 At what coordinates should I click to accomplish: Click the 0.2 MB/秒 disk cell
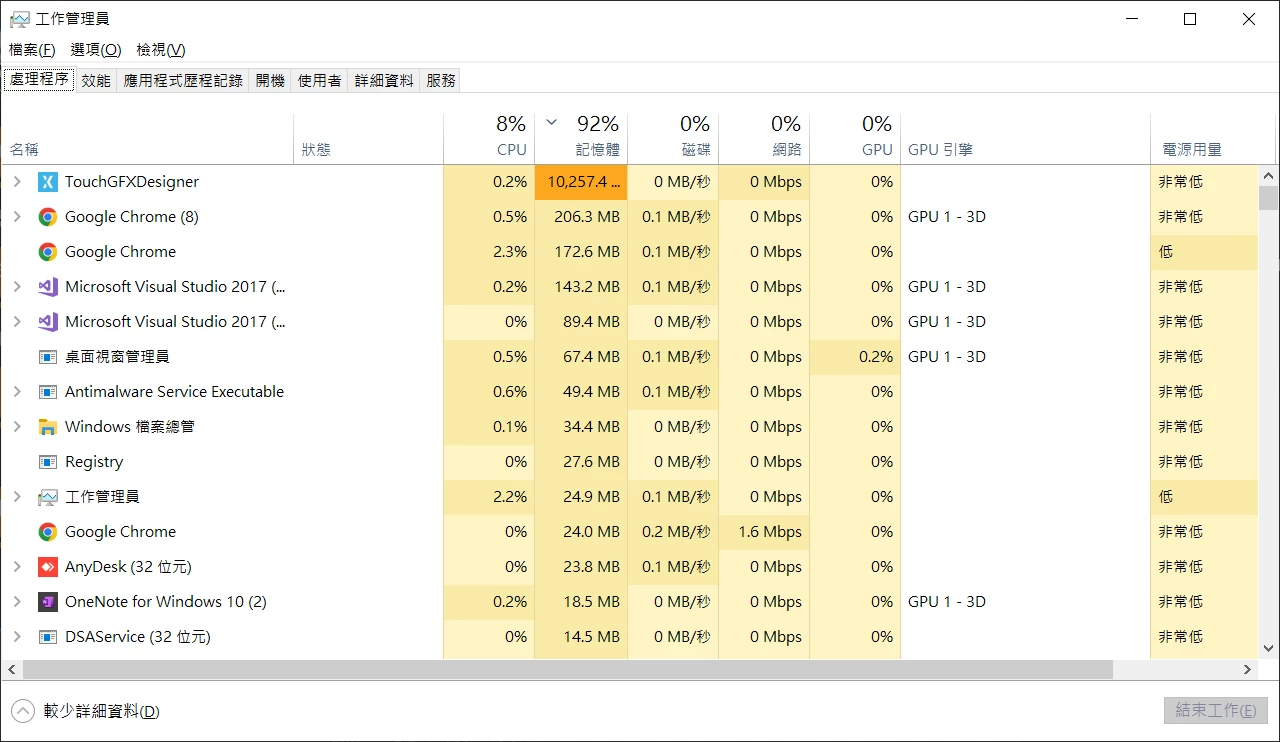673,532
